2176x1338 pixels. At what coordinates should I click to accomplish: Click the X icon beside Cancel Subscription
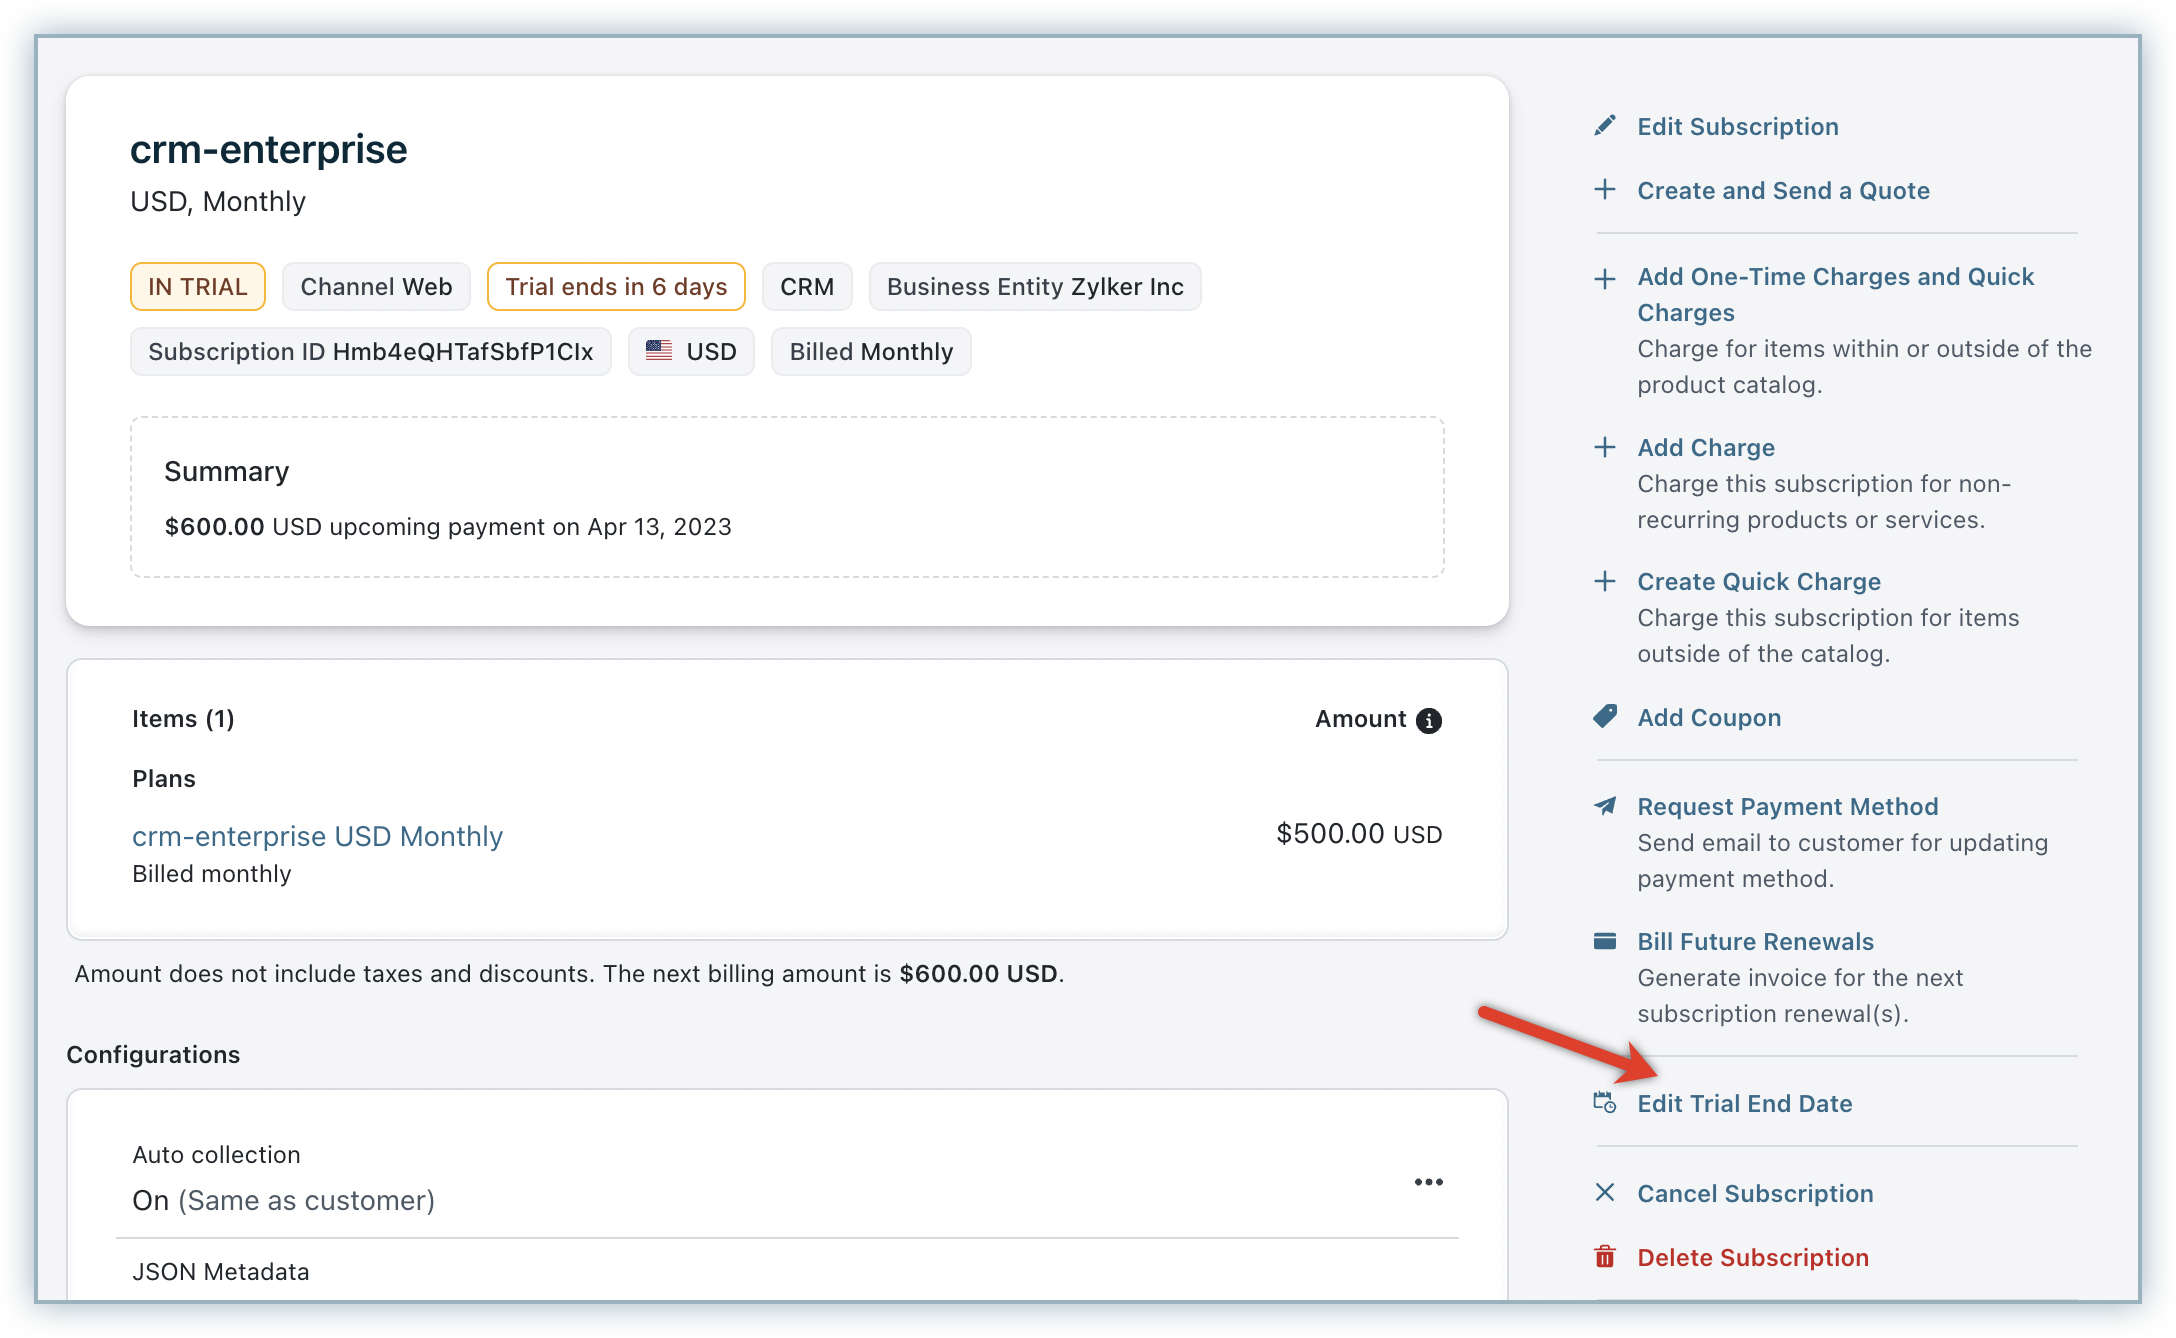tap(1604, 1192)
